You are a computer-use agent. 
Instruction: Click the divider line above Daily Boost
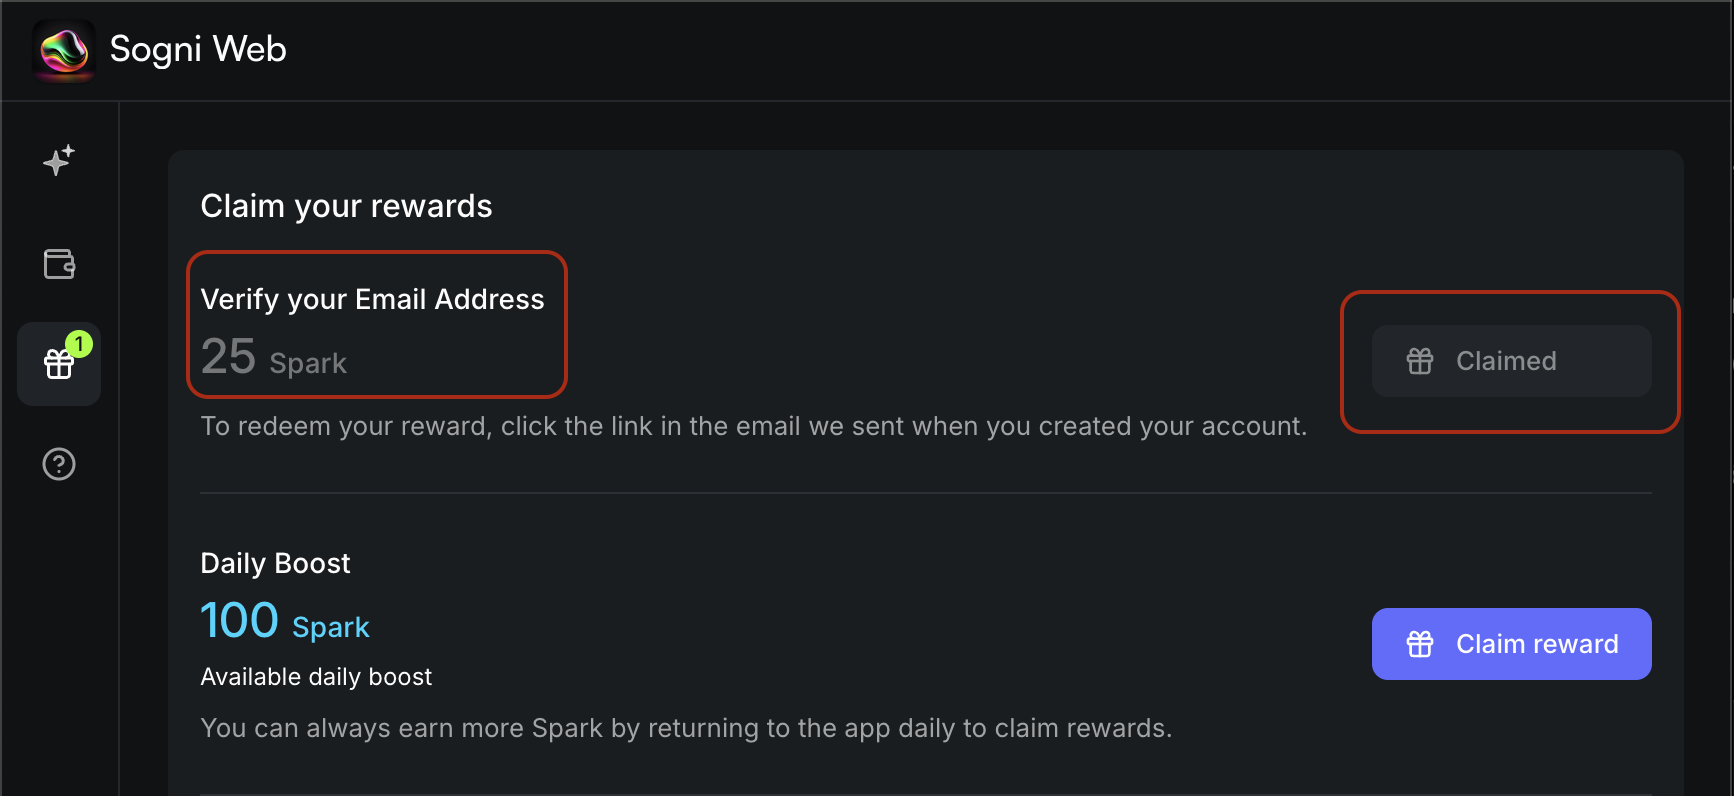pyautogui.click(x=925, y=493)
